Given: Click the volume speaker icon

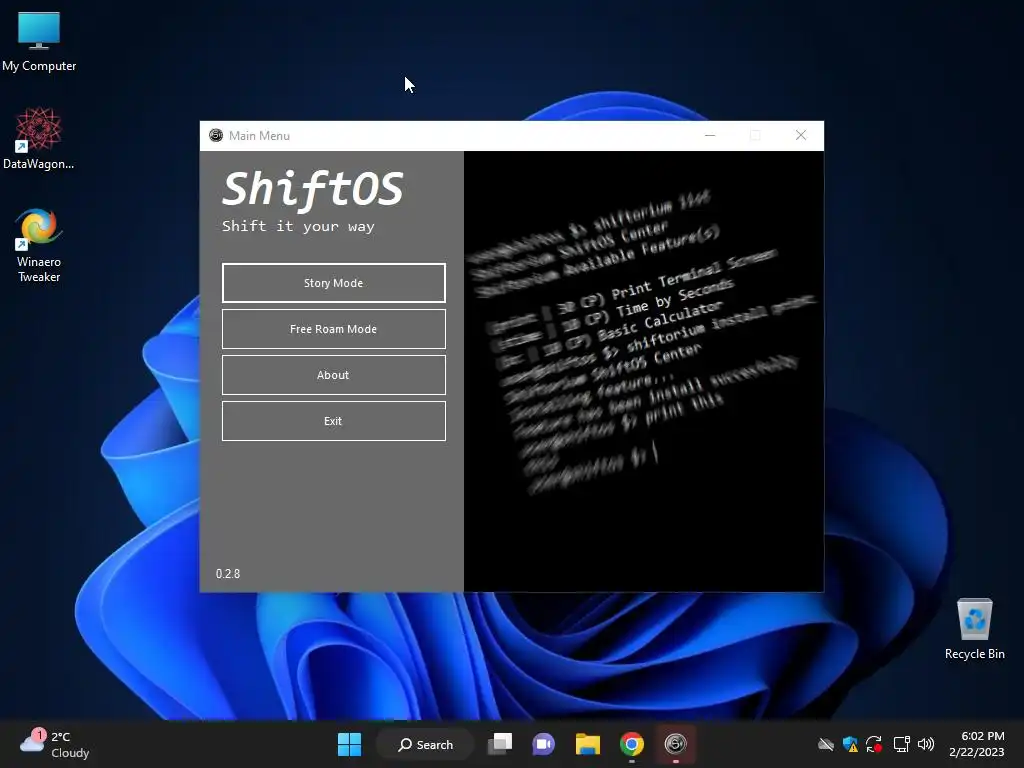Looking at the screenshot, I should pos(926,744).
